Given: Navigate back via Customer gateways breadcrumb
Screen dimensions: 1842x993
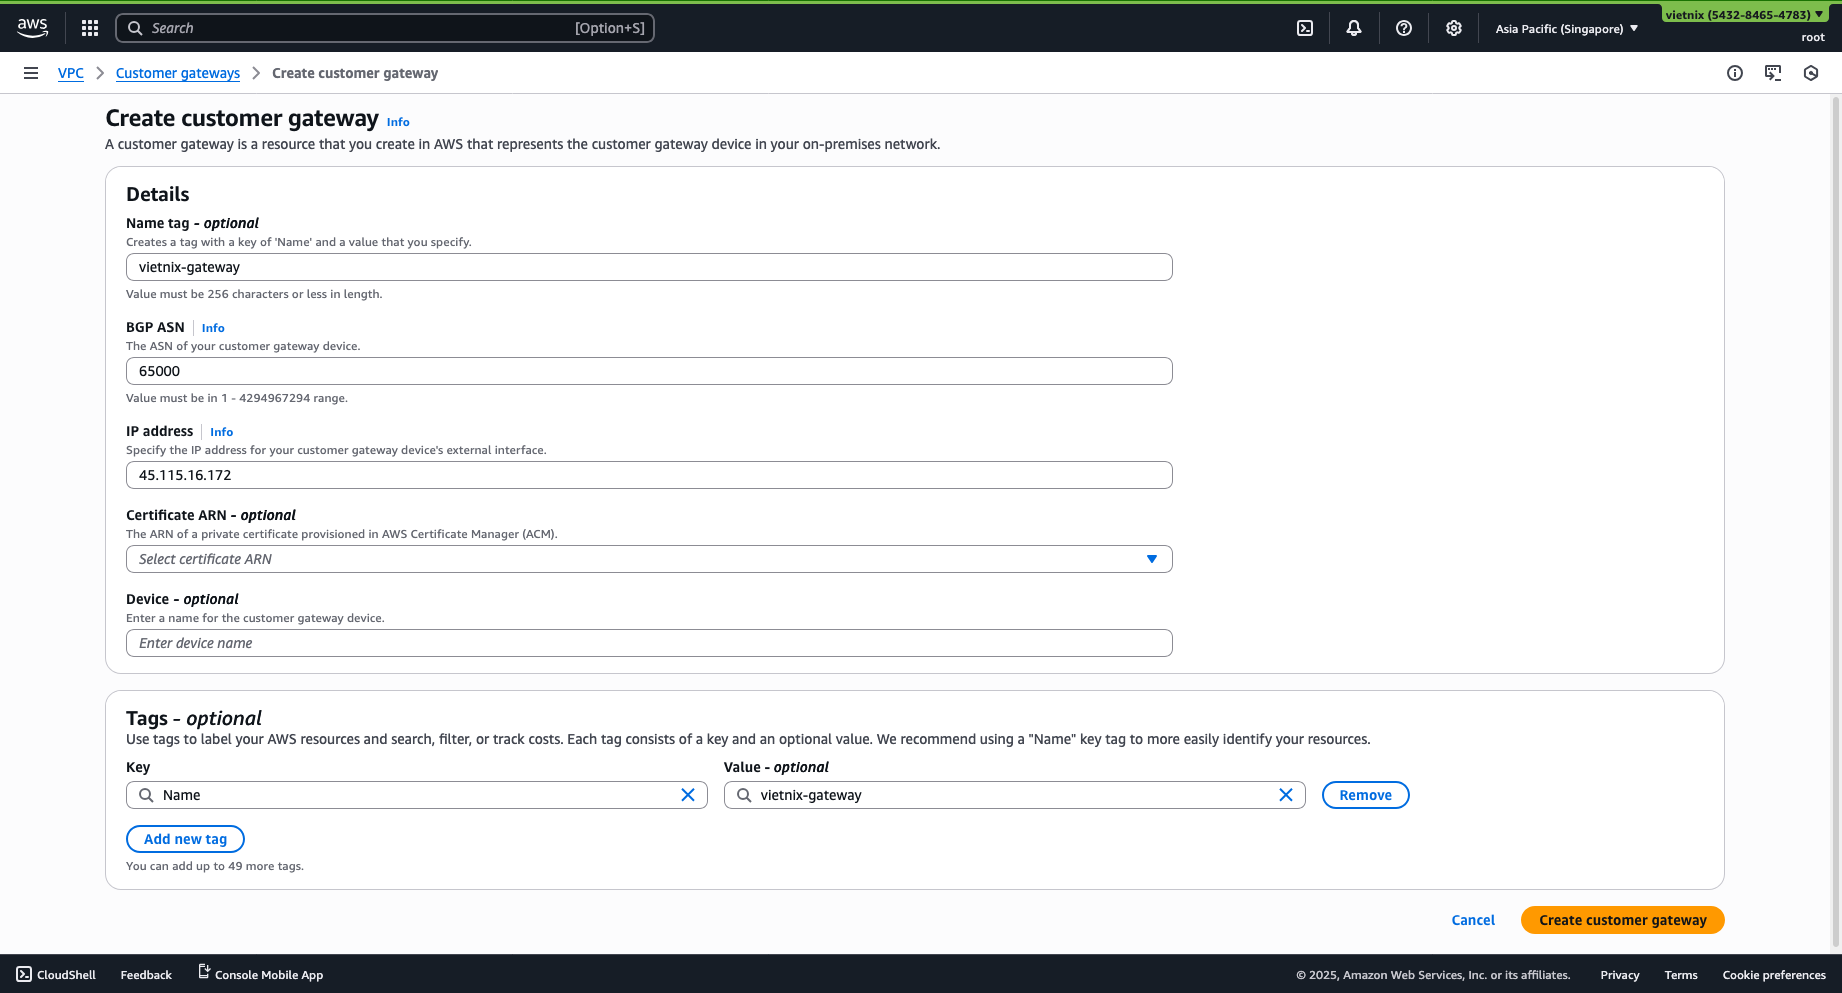Looking at the screenshot, I should click(x=177, y=73).
